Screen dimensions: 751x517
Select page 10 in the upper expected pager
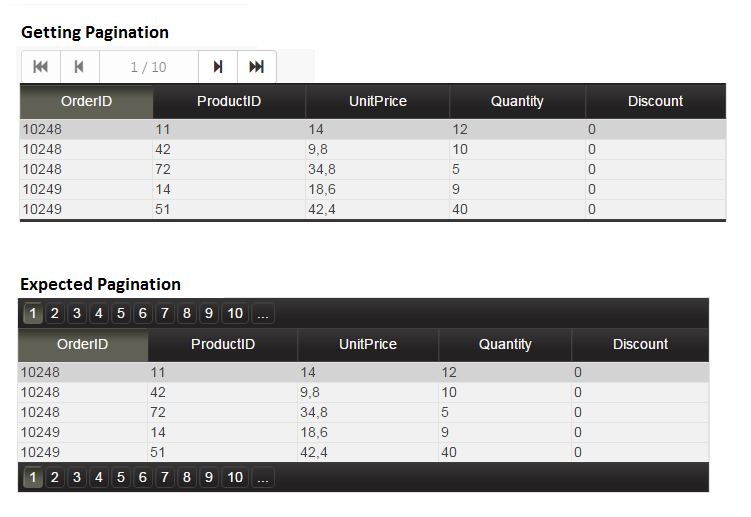(x=235, y=313)
